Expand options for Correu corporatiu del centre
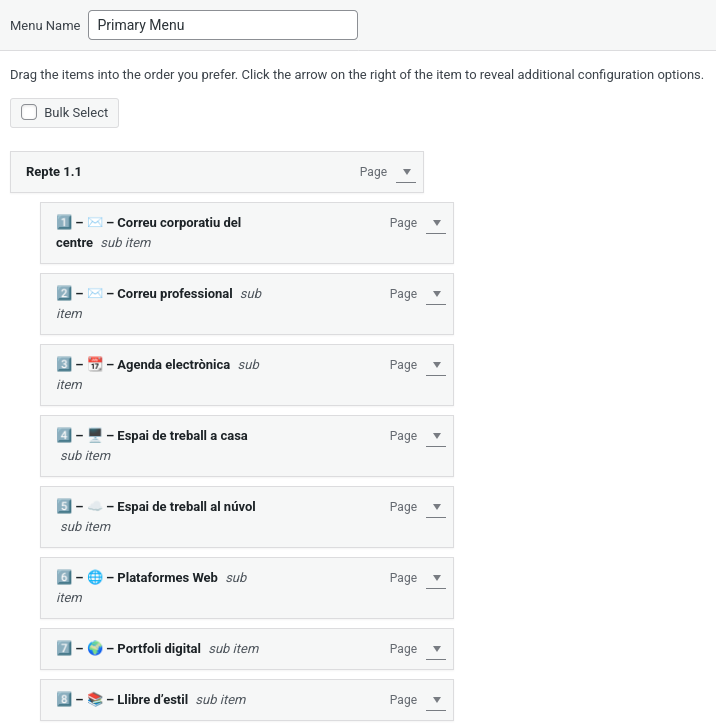Image resolution: width=716 pixels, height=728 pixels. [x=435, y=223]
